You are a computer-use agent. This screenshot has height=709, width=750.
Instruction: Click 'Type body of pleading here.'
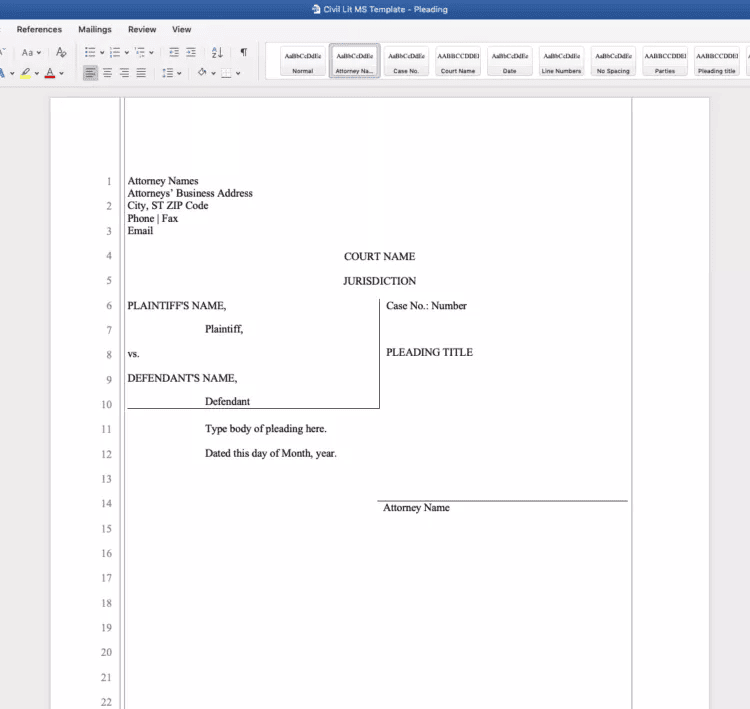coord(266,429)
